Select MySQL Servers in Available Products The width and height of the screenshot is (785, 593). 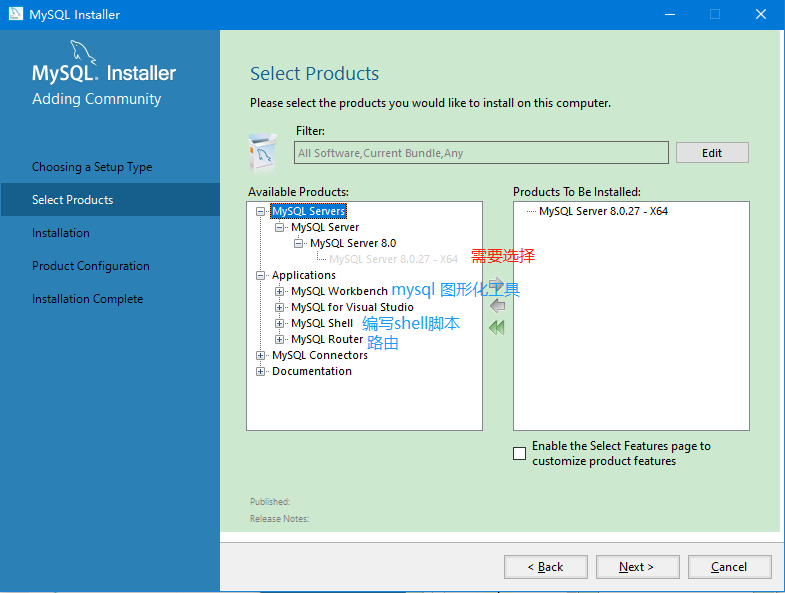tap(308, 211)
